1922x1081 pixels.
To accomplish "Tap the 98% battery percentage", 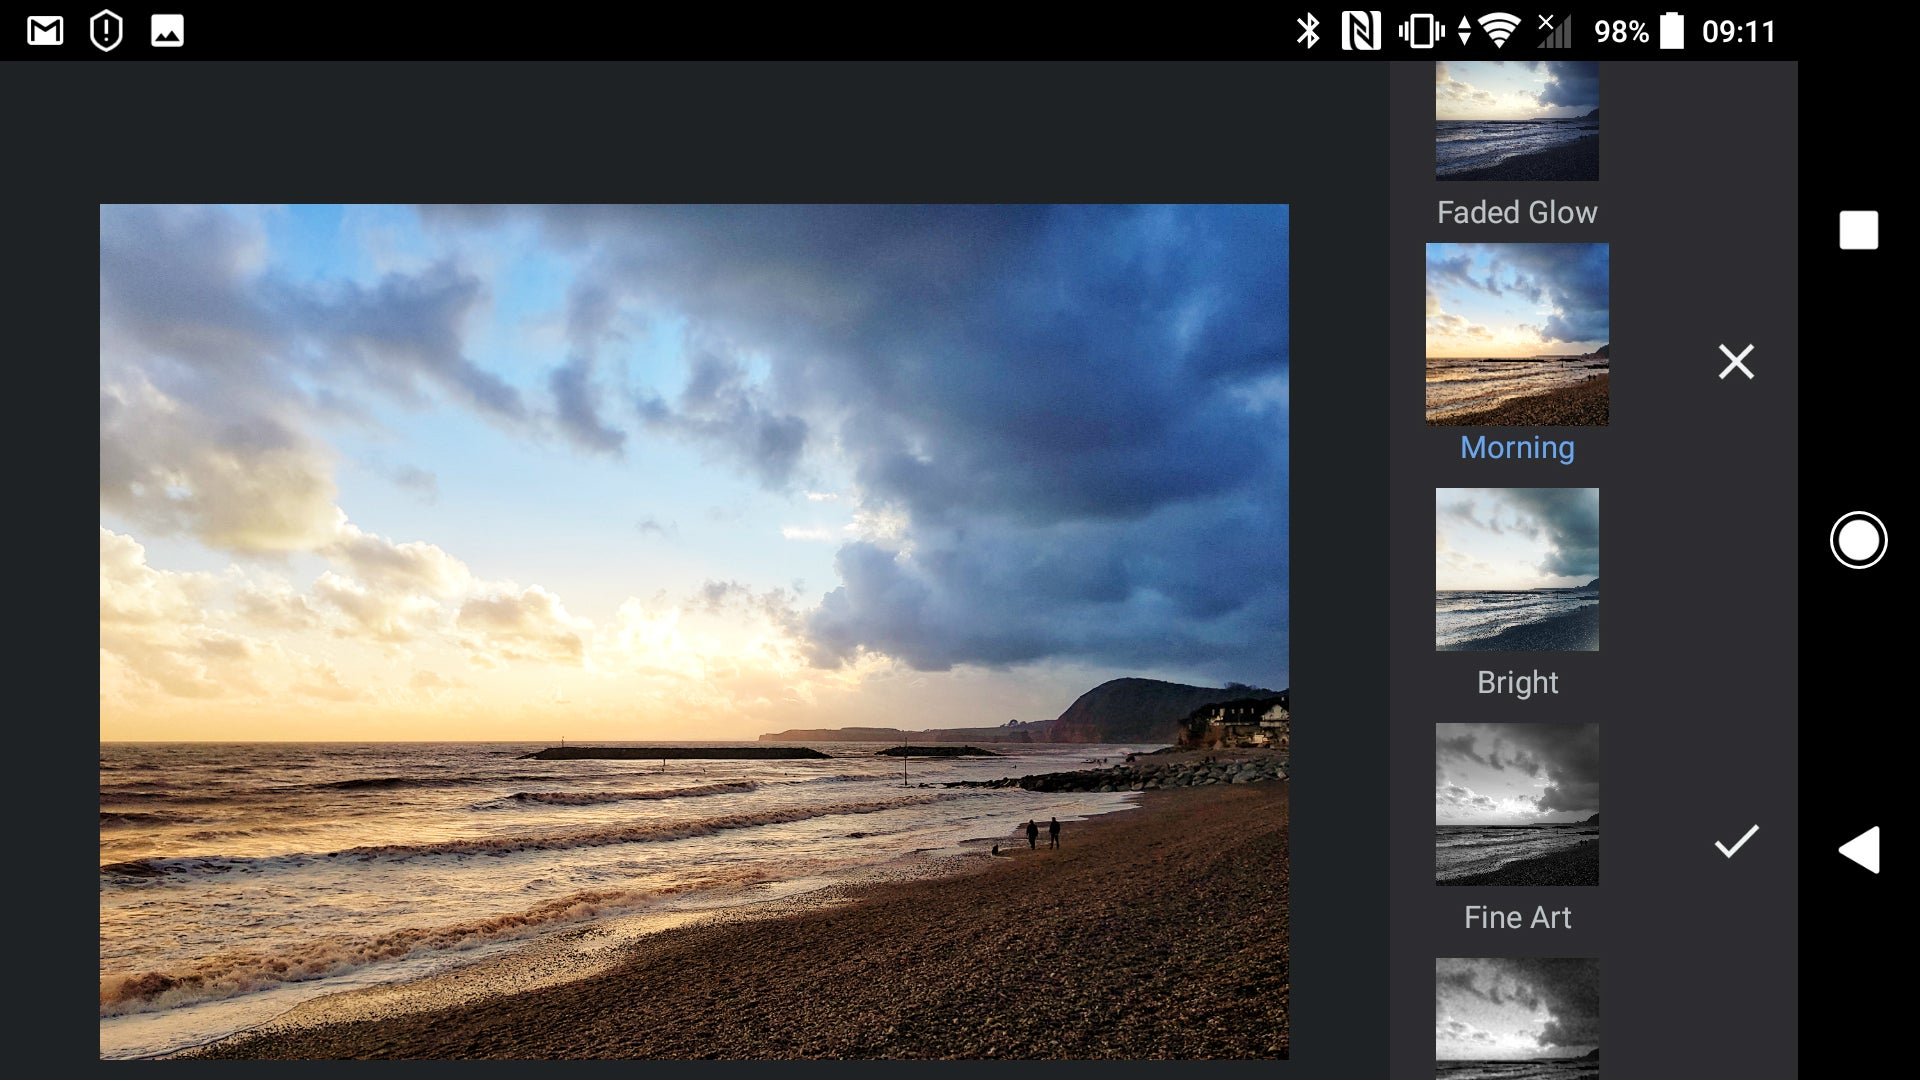I will click(x=1622, y=32).
